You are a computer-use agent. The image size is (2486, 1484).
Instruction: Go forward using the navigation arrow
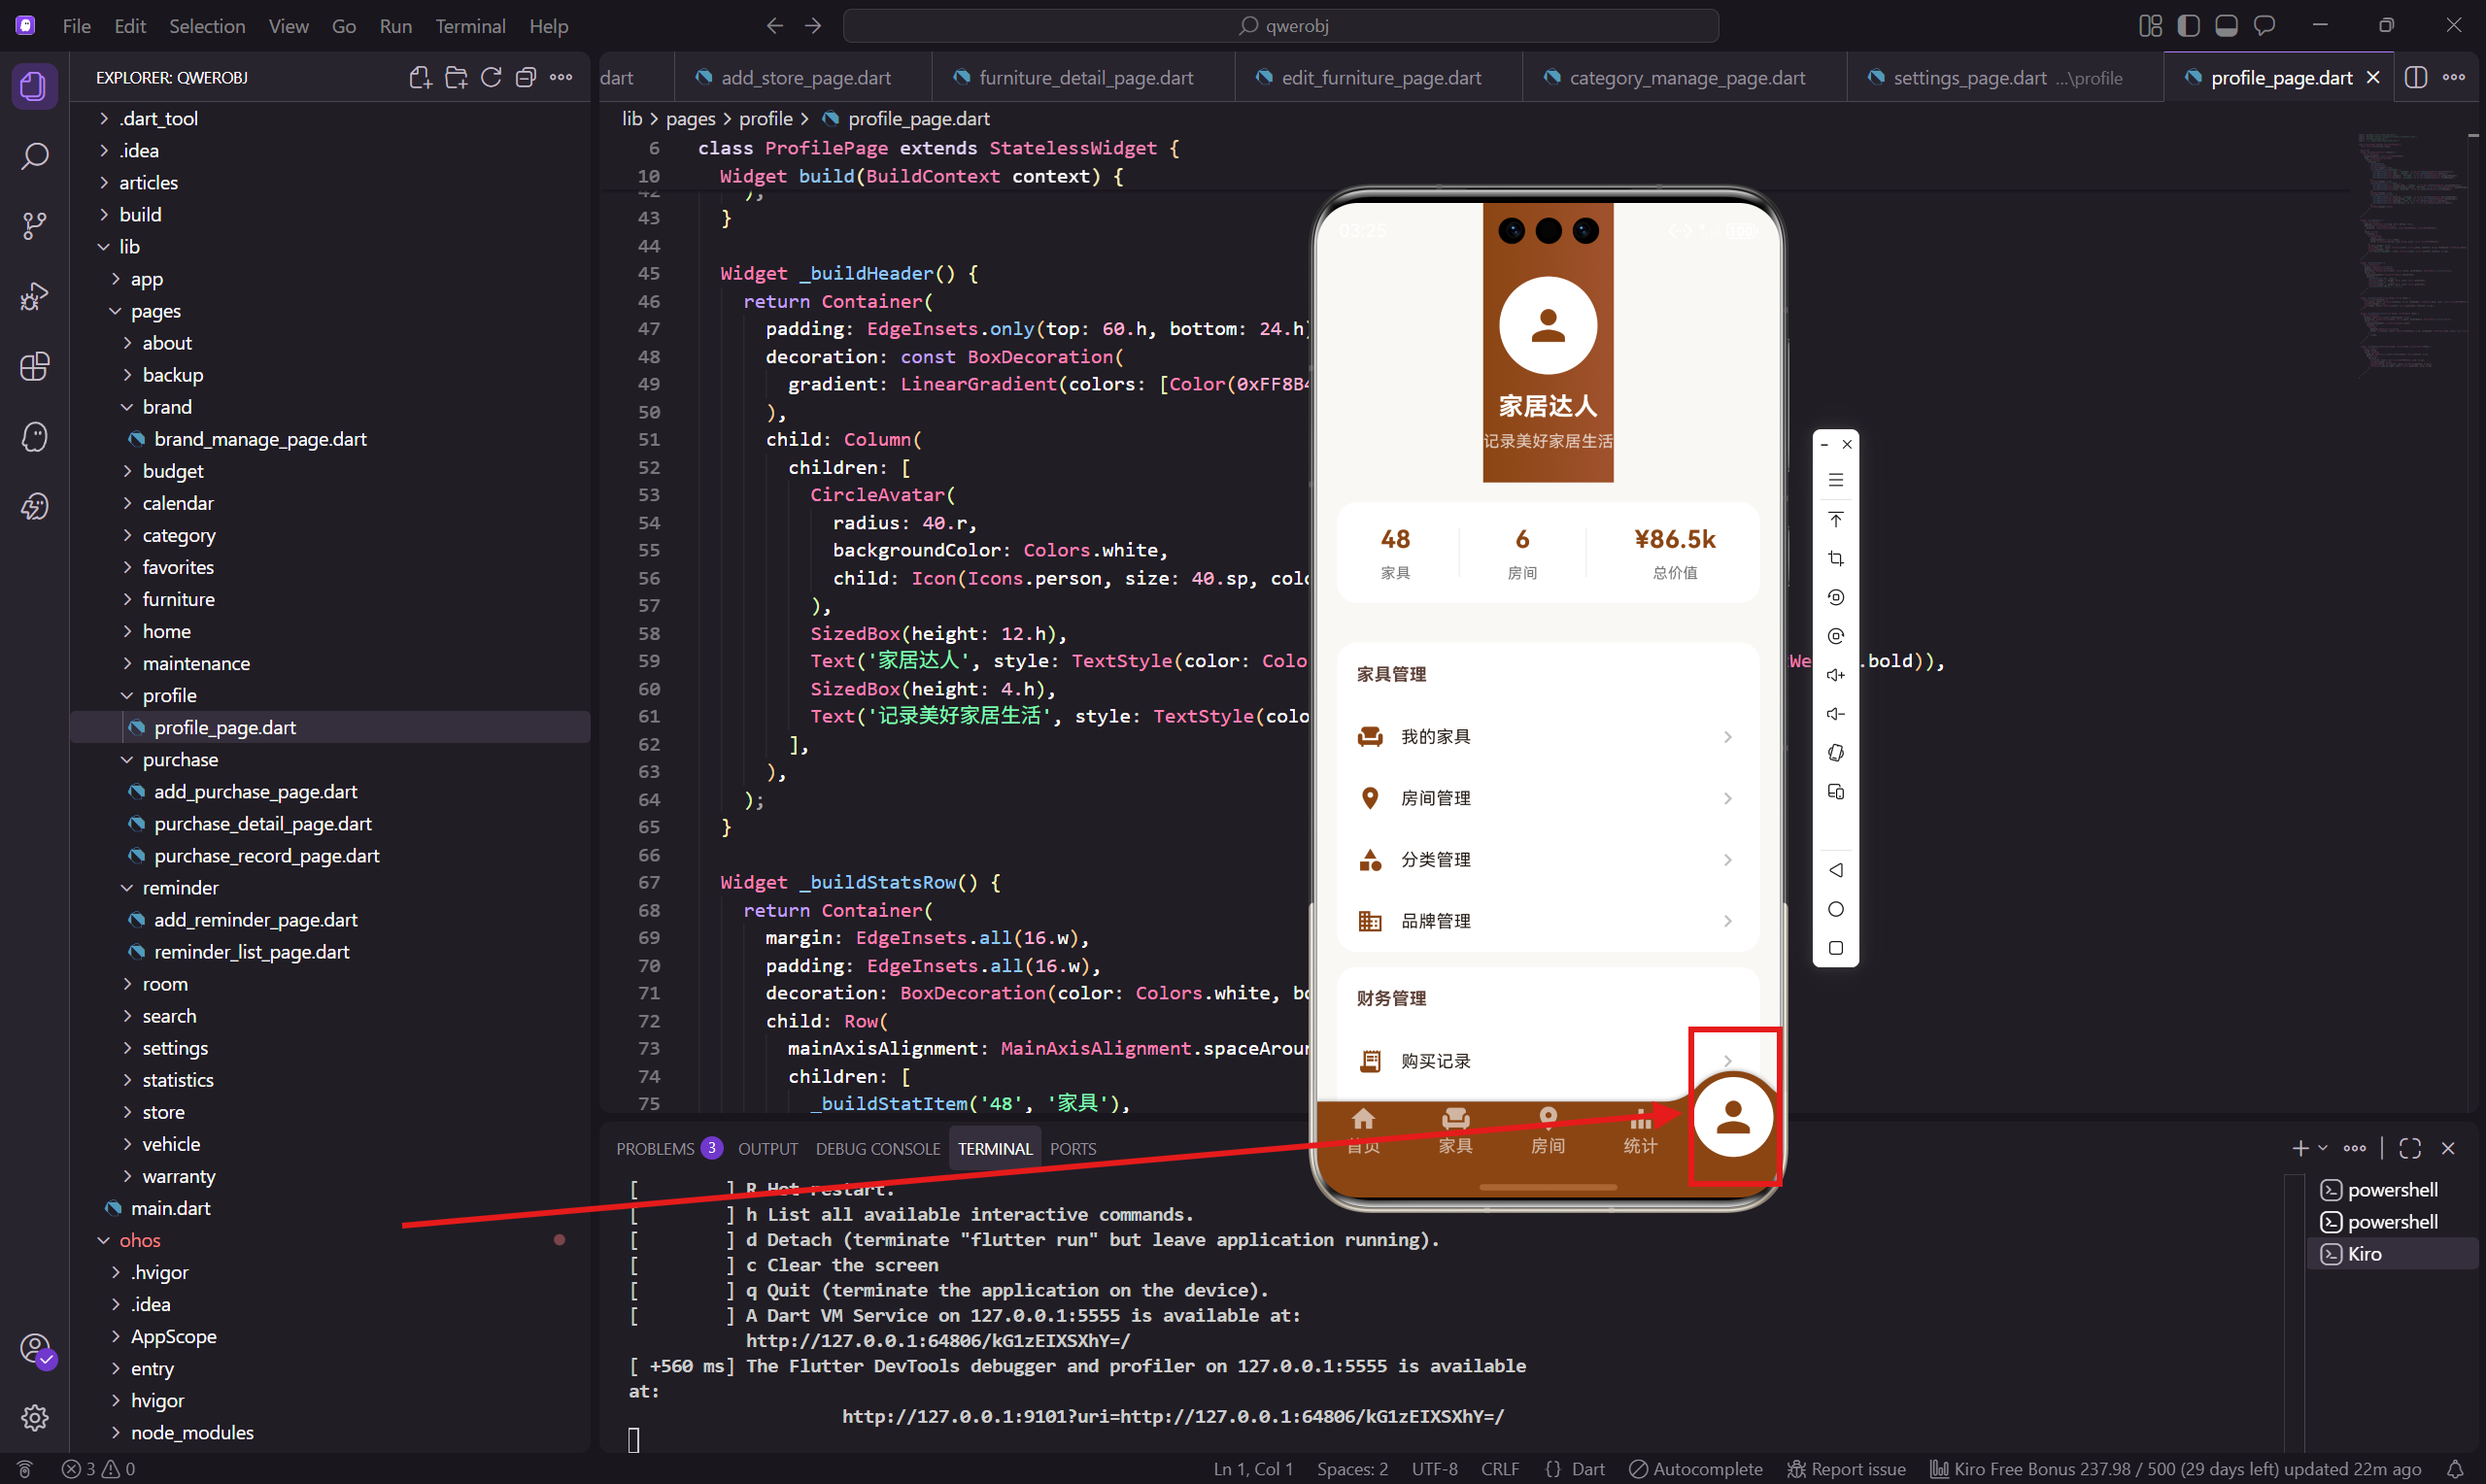click(x=813, y=26)
